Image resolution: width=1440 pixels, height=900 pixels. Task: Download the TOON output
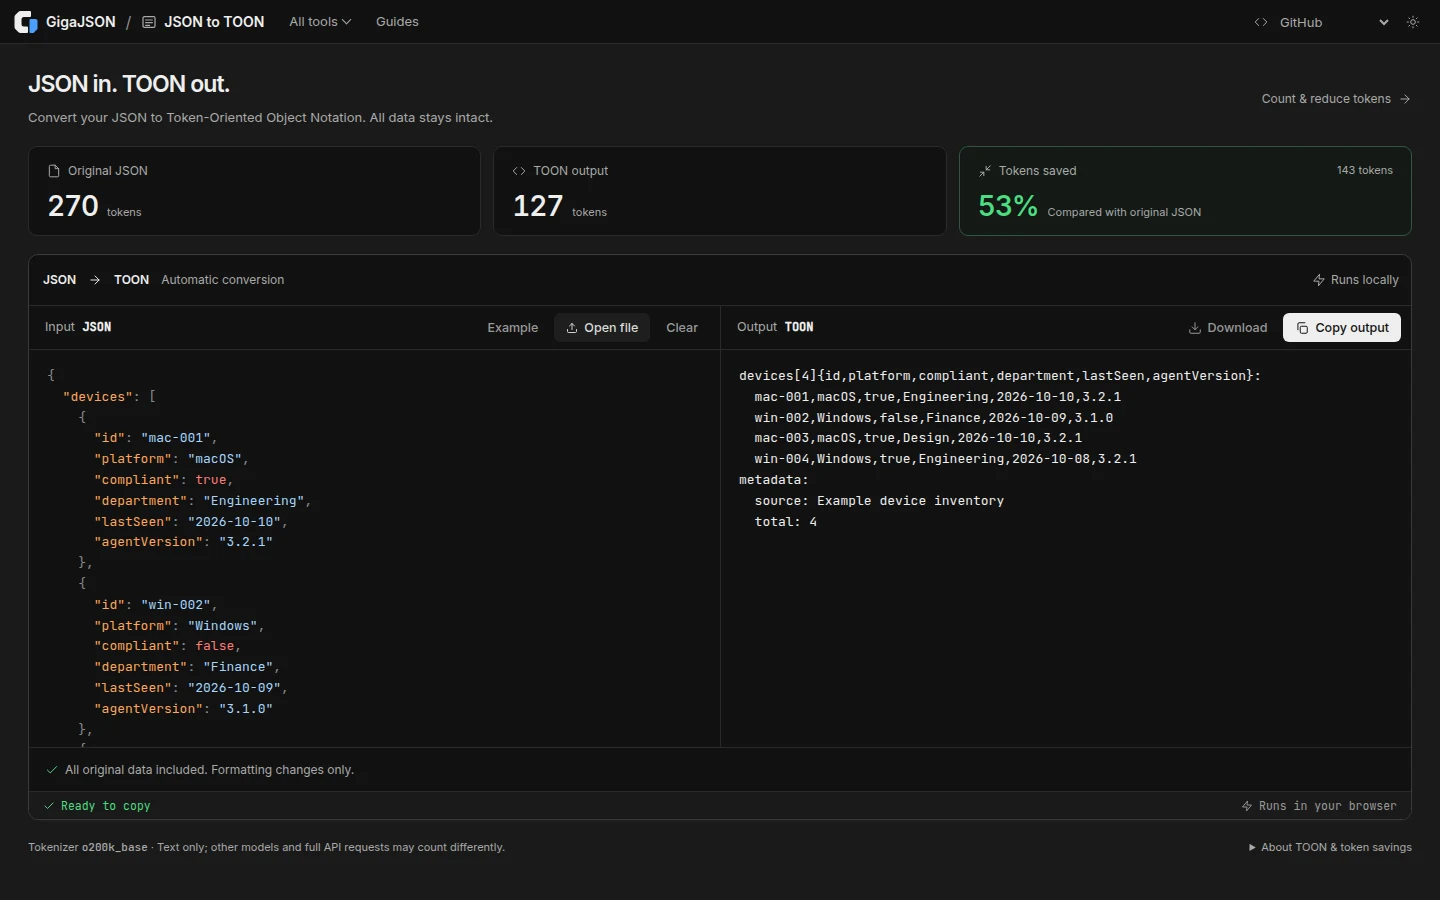pyautogui.click(x=1228, y=328)
